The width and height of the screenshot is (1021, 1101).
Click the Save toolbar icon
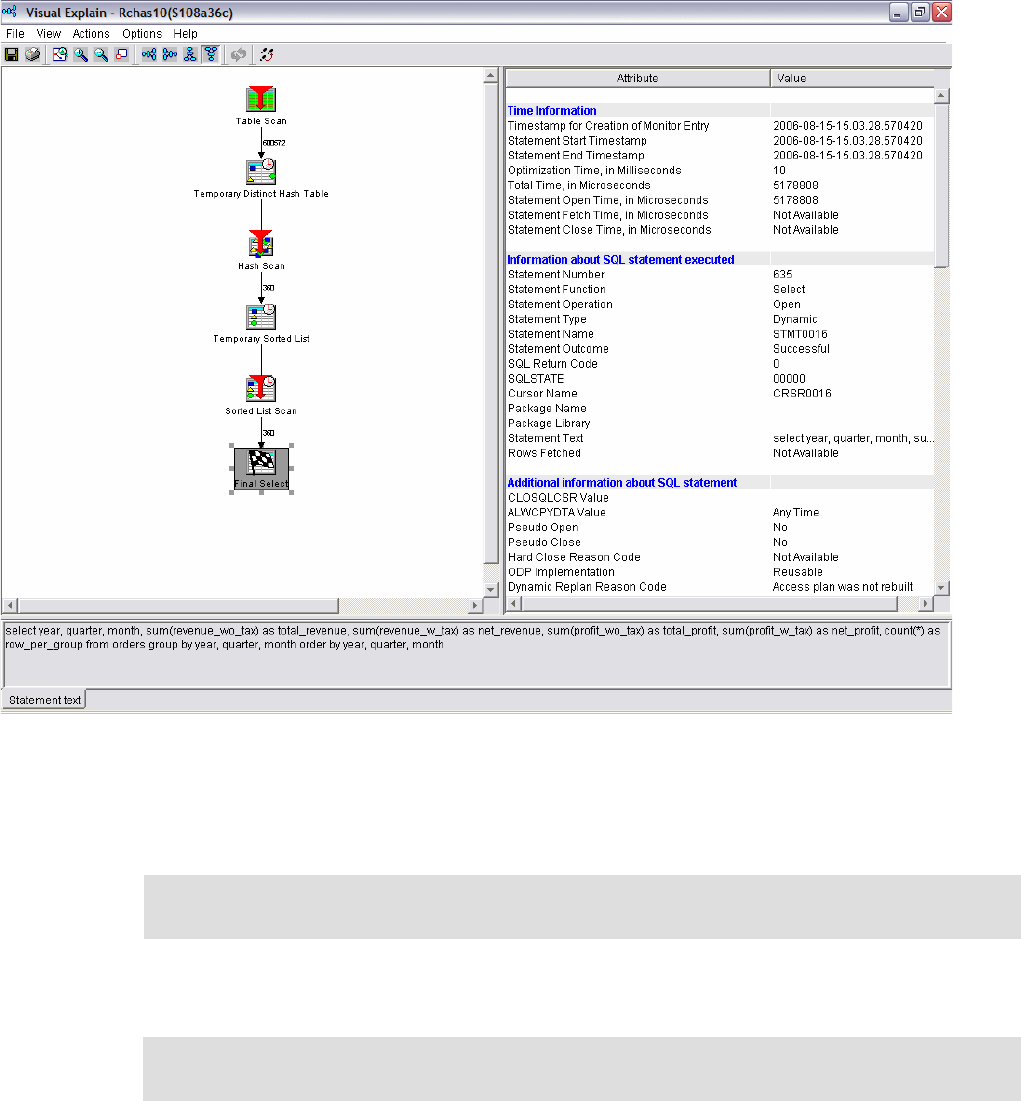[11, 54]
